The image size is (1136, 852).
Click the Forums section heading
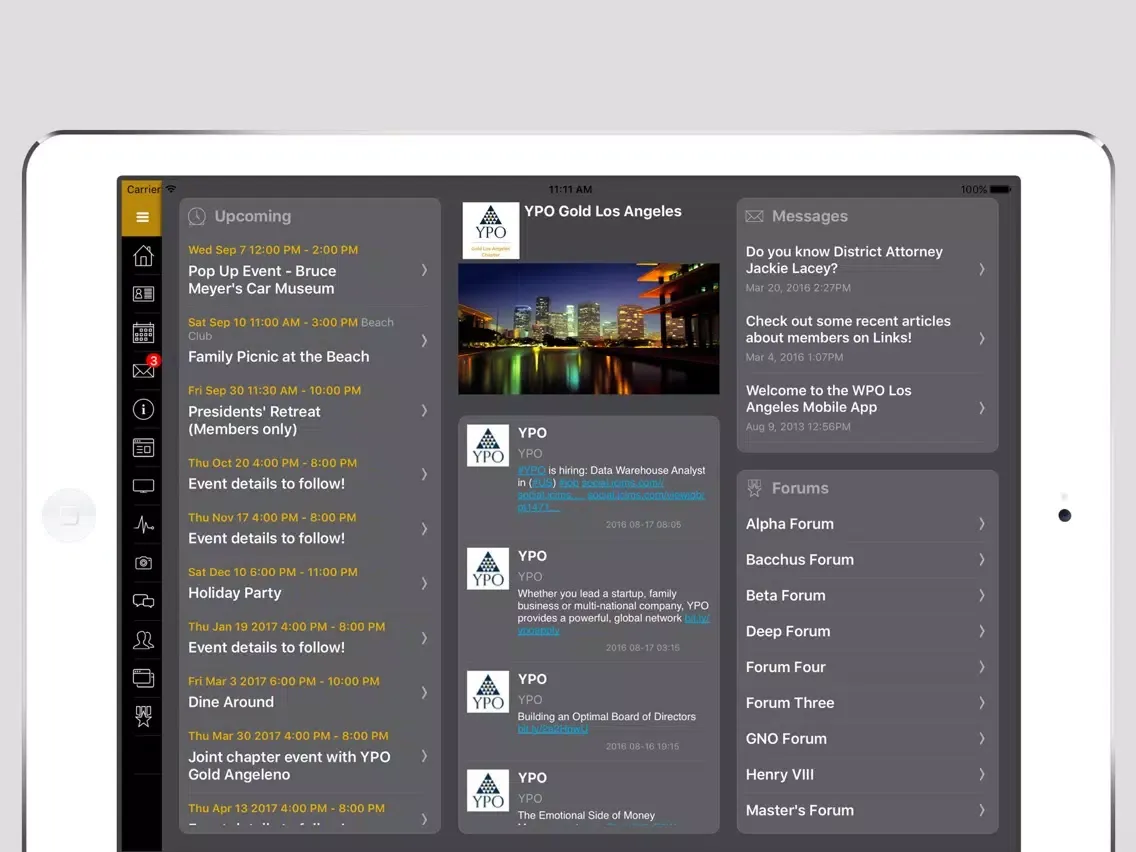[800, 488]
